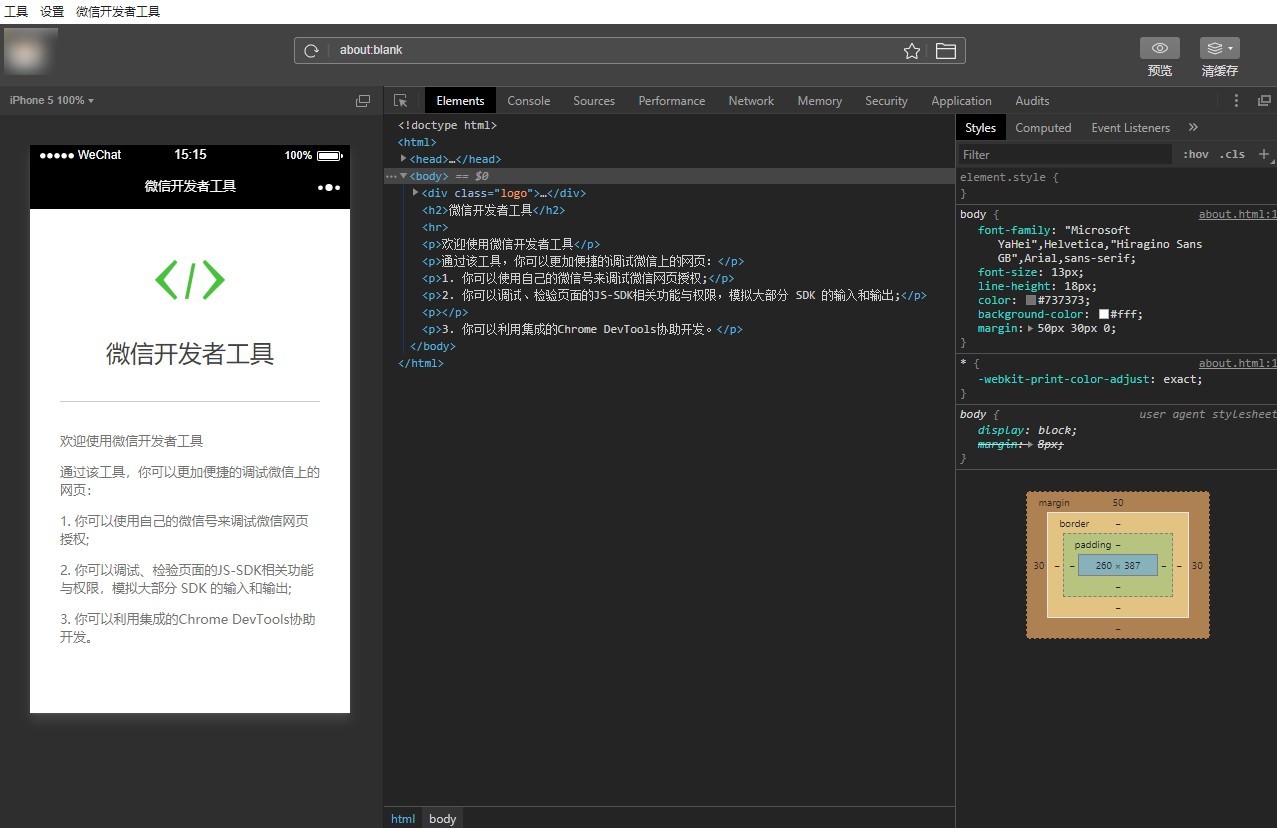Toggle the .cls class editor
This screenshot has width=1277, height=828.
[x=1232, y=154]
